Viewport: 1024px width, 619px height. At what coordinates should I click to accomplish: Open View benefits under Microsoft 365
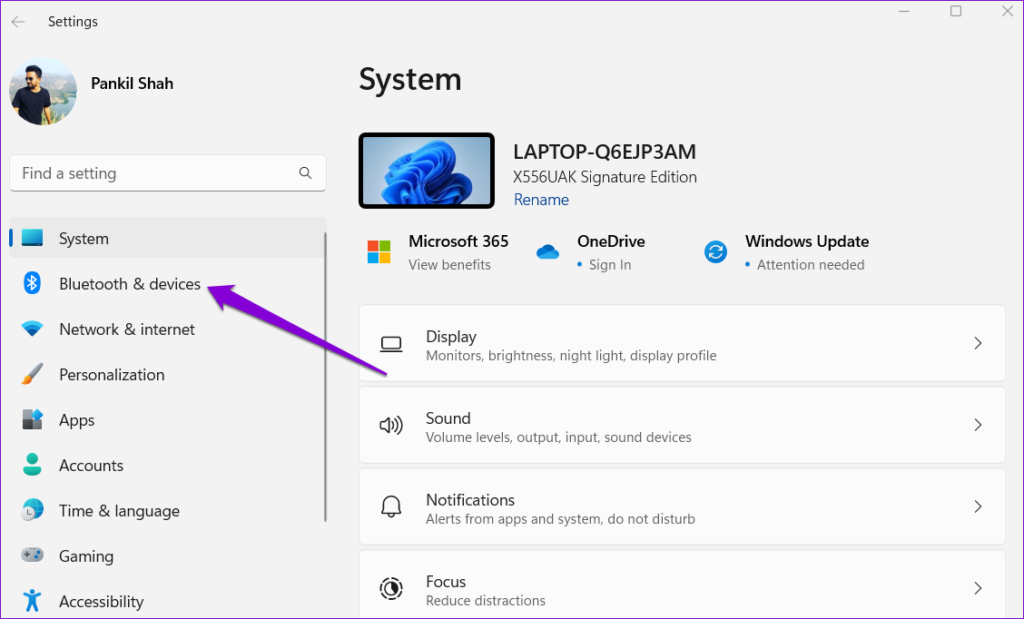click(x=450, y=264)
